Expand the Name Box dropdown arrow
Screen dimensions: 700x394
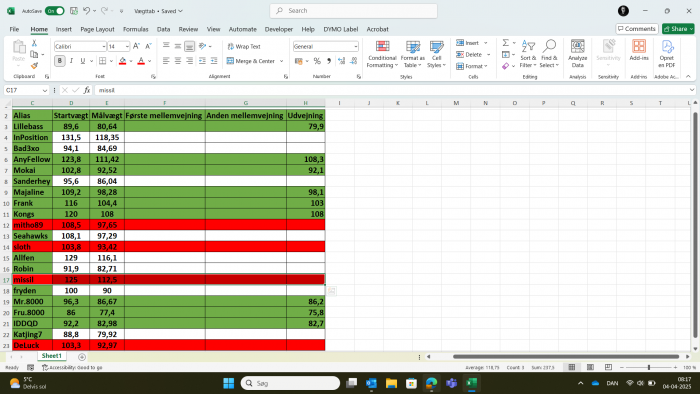click(x=45, y=90)
